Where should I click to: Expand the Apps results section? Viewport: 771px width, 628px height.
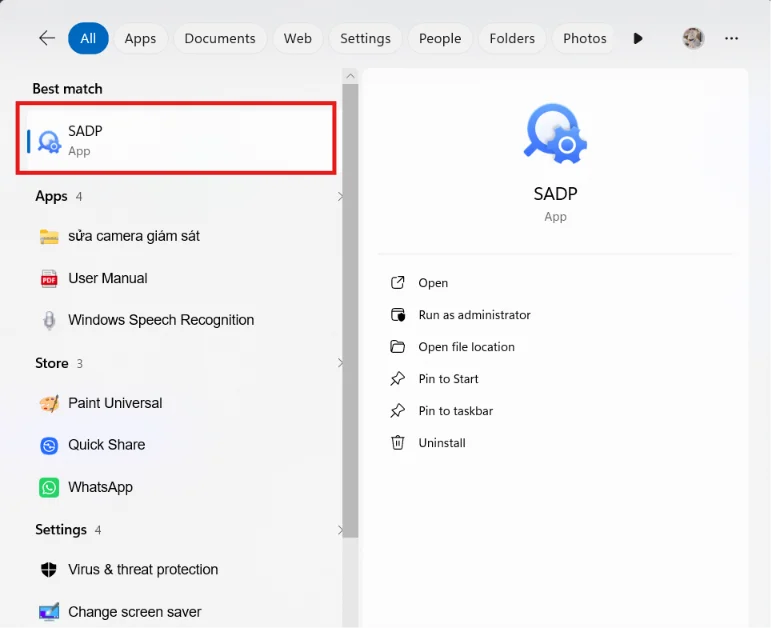point(340,197)
